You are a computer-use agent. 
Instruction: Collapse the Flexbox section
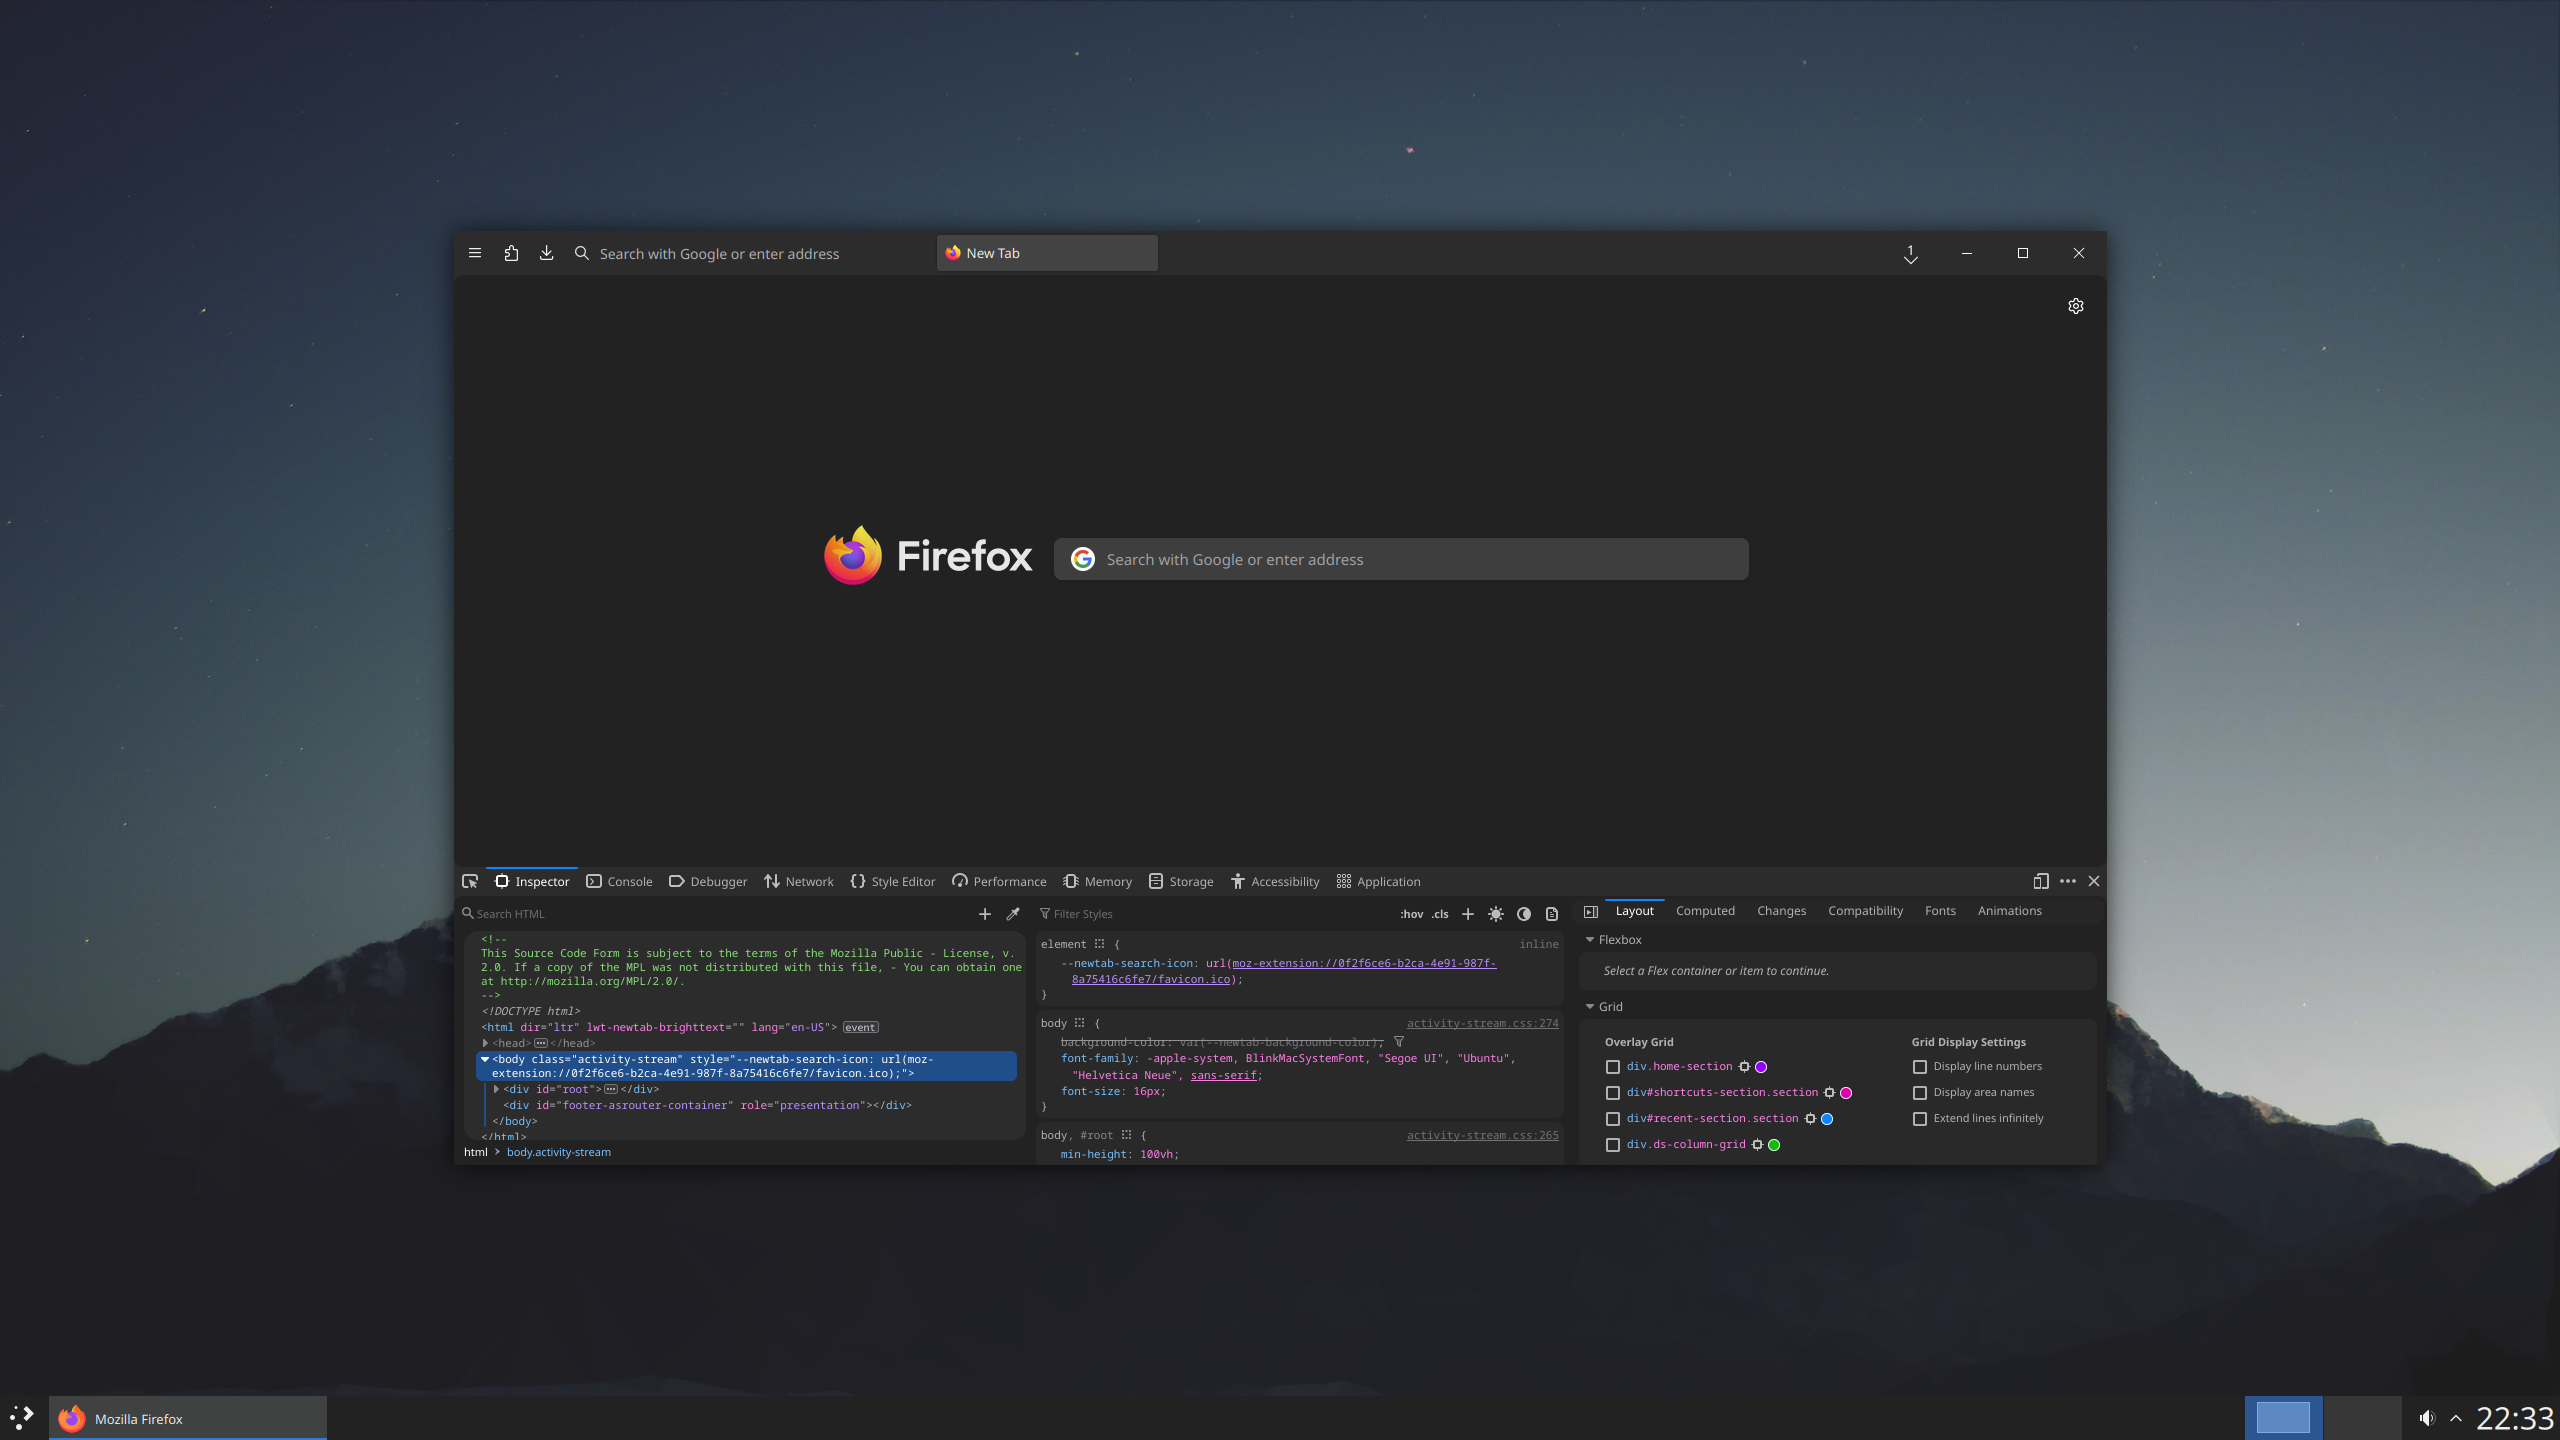(1590, 940)
